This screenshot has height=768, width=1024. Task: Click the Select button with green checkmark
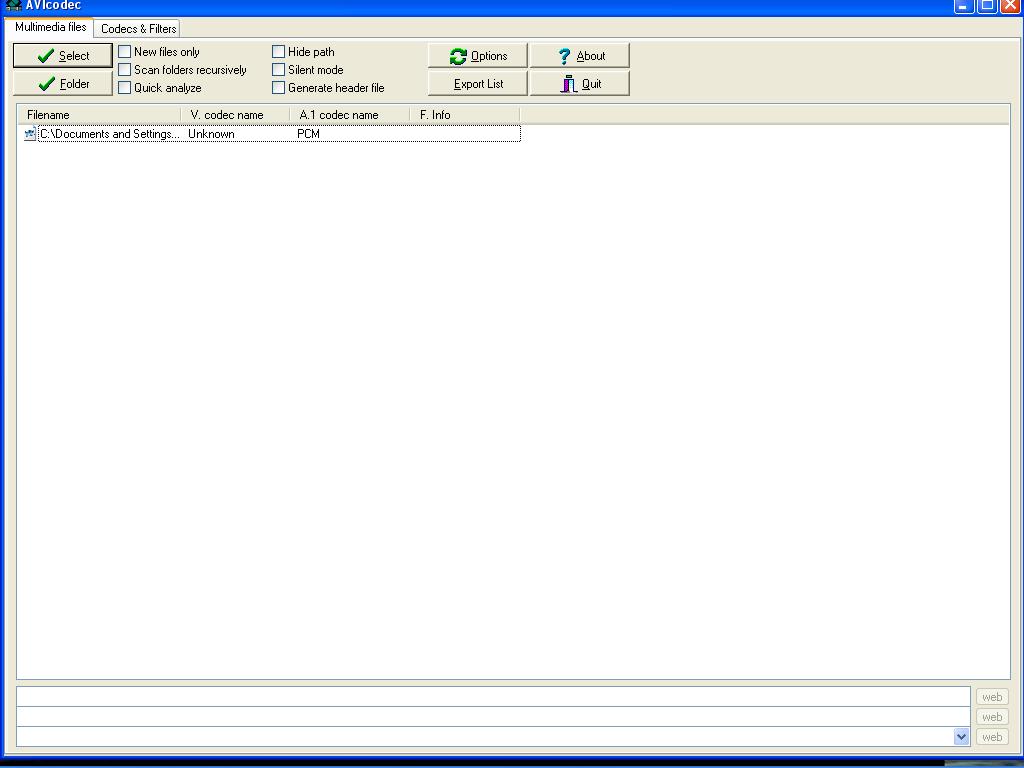pos(63,56)
